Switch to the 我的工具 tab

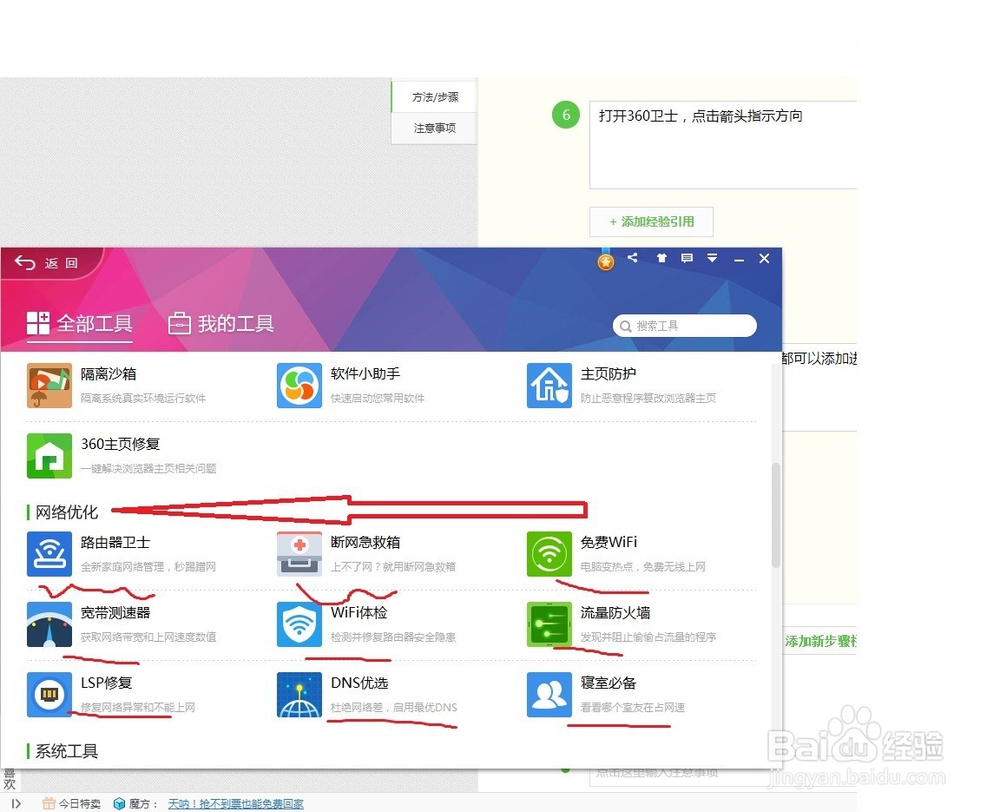[x=221, y=323]
